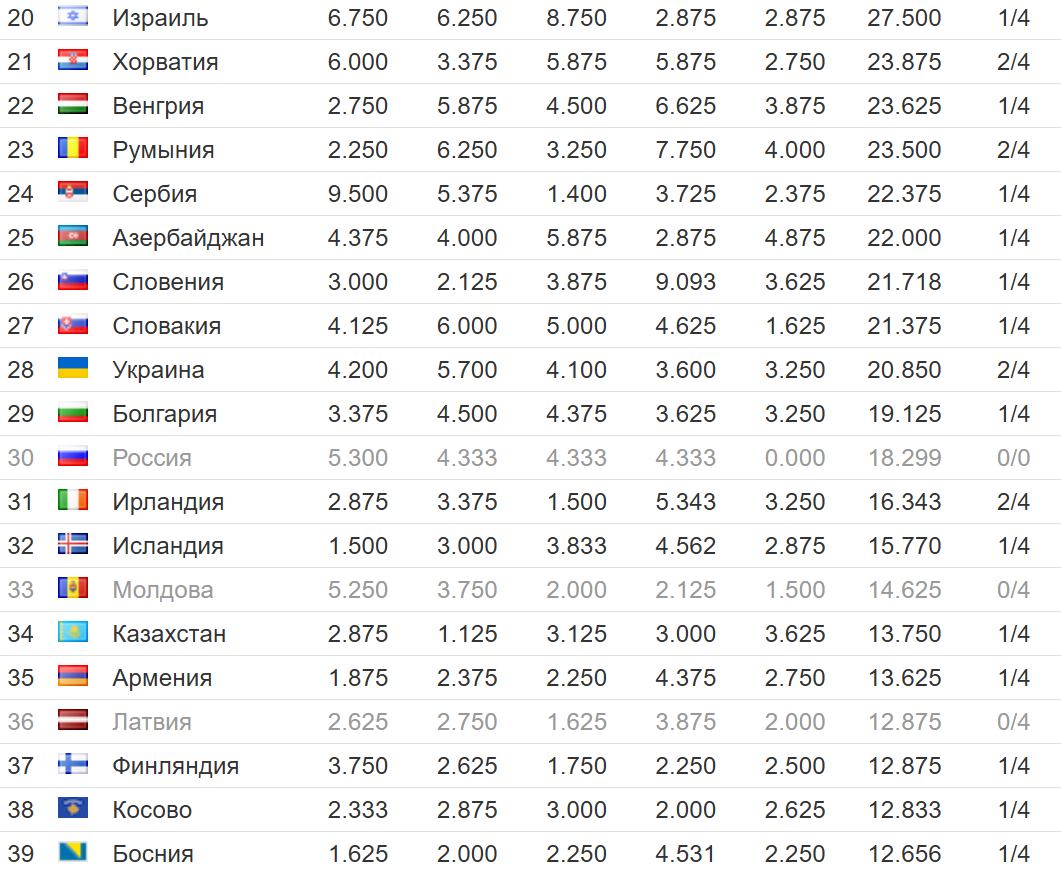Open the Израиль country link
This screenshot has height=875, width=1061.
pos(160,18)
